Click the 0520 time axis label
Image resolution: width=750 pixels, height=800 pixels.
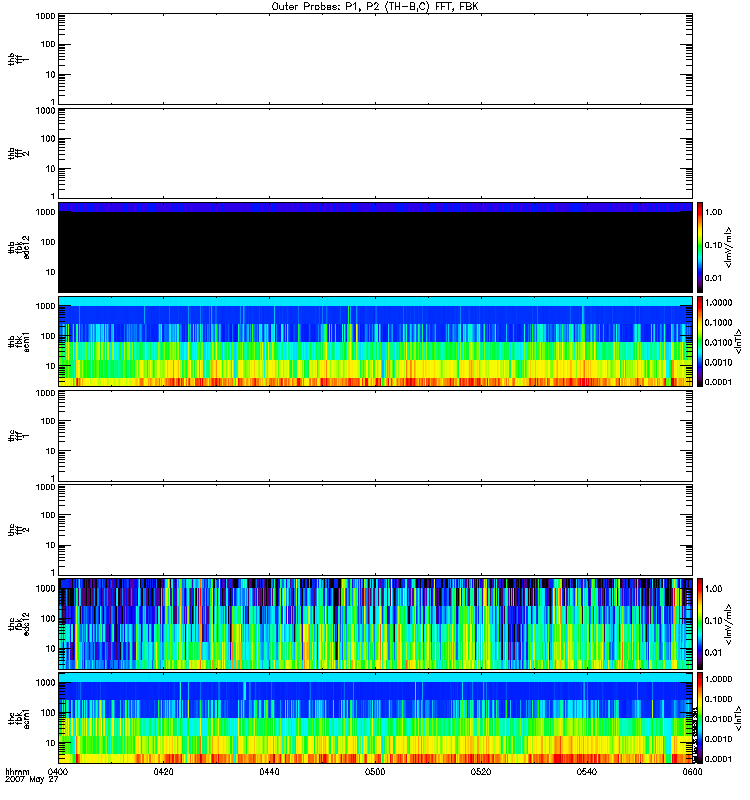coord(481,772)
